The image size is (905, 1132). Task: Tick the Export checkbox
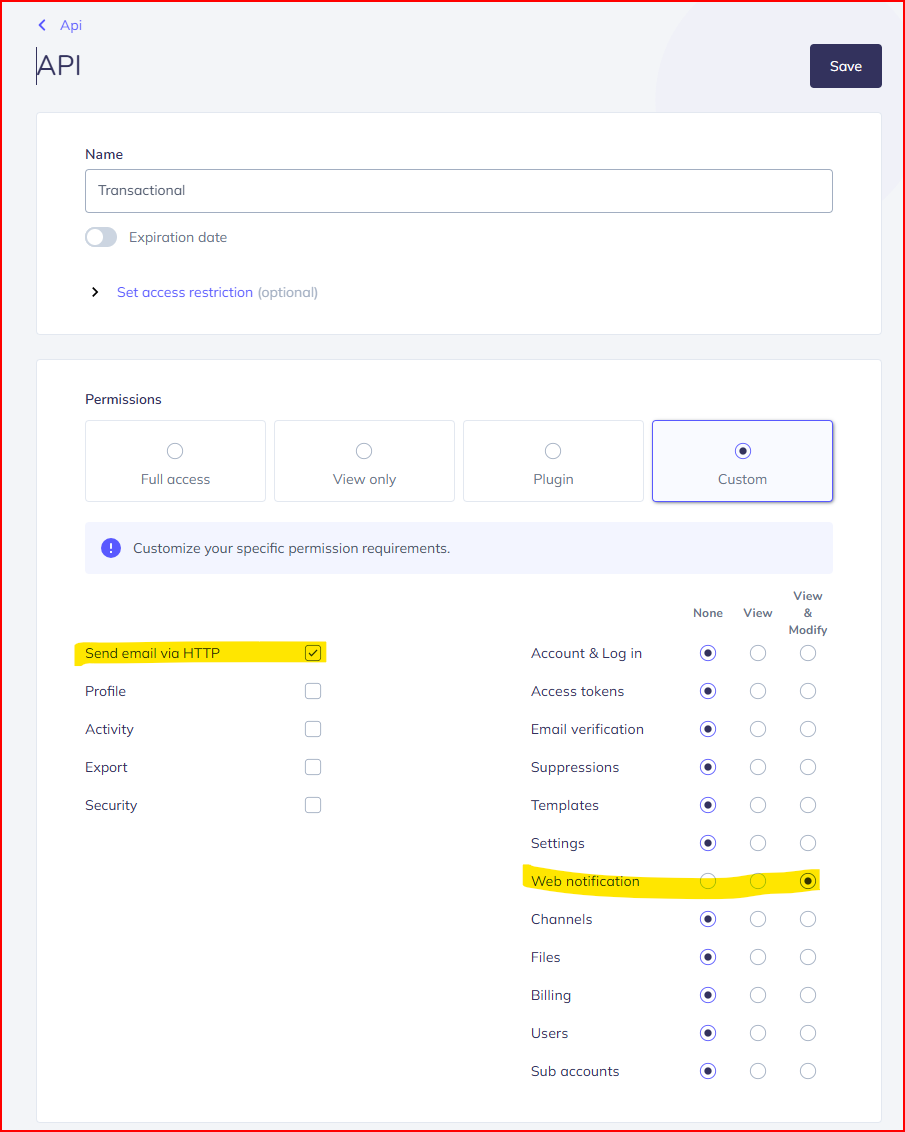313,767
